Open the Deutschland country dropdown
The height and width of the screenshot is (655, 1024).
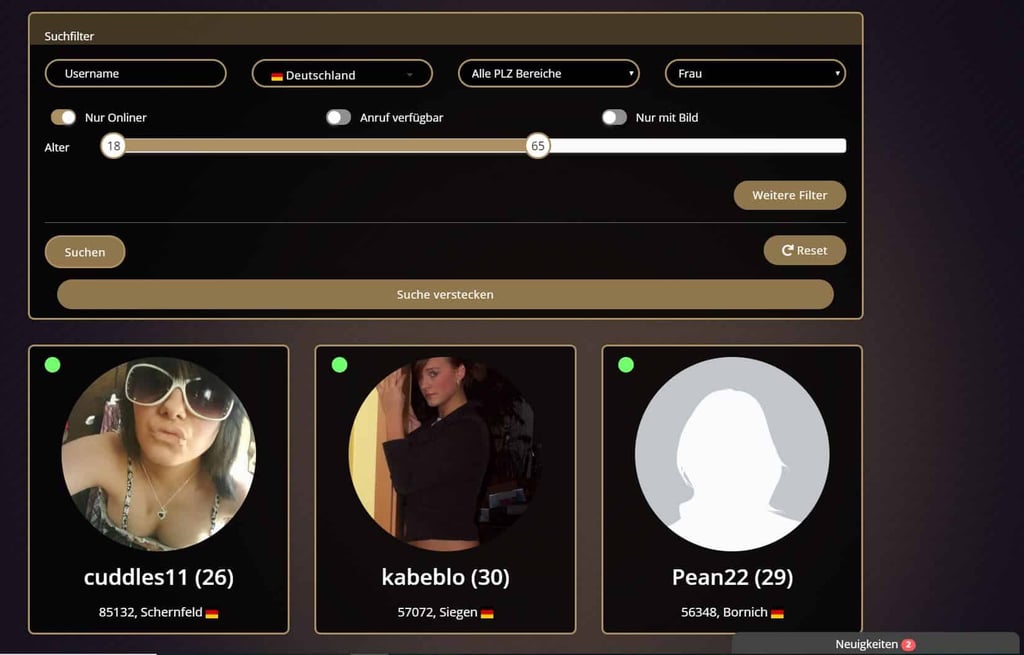pyautogui.click(x=342, y=74)
